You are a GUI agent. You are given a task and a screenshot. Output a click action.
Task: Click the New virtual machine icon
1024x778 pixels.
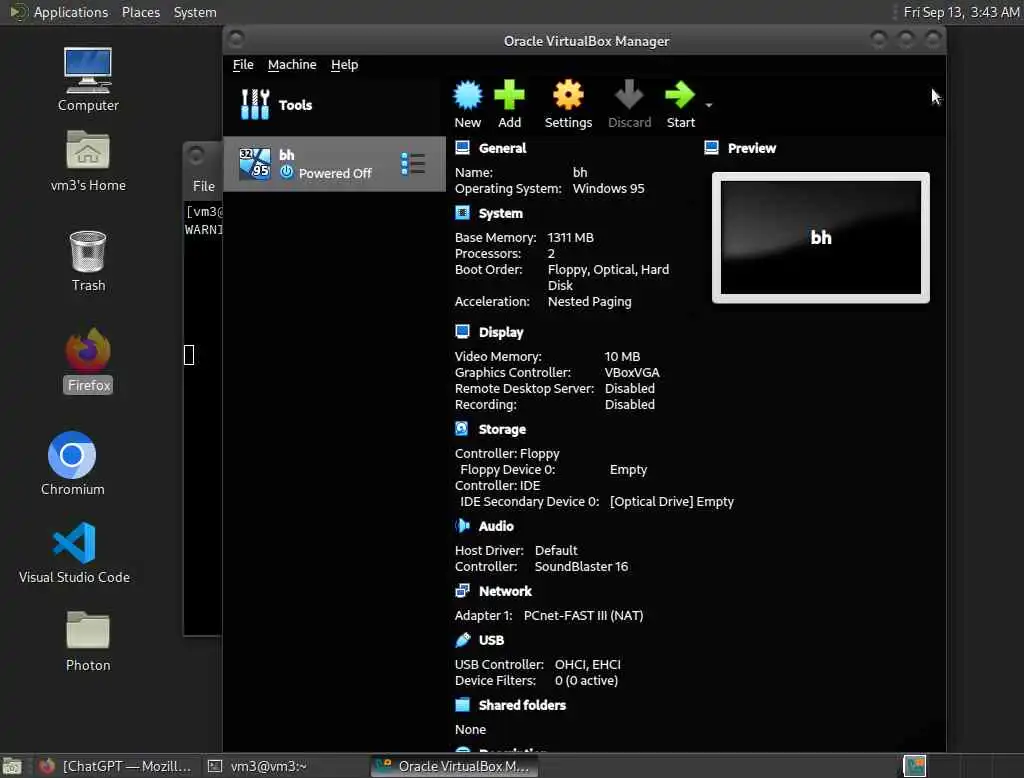pyautogui.click(x=468, y=96)
